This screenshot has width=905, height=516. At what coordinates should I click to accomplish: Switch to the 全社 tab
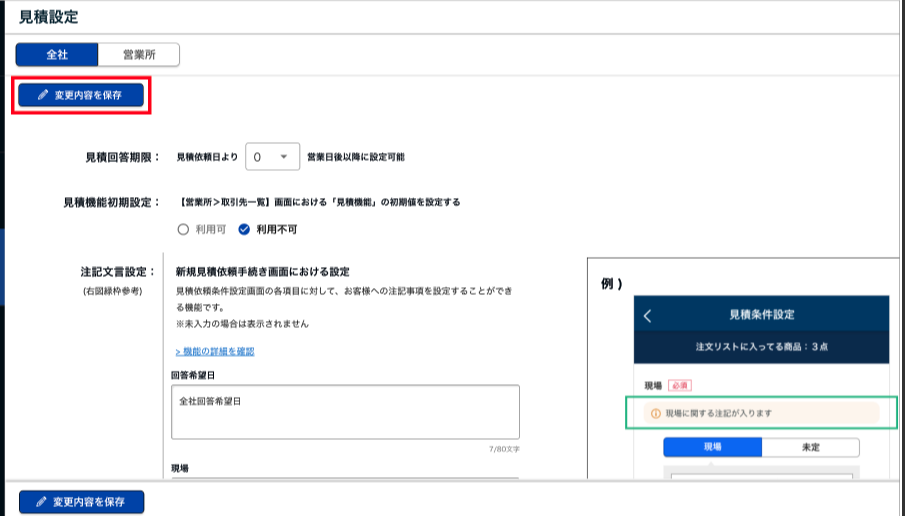[x=57, y=54]
